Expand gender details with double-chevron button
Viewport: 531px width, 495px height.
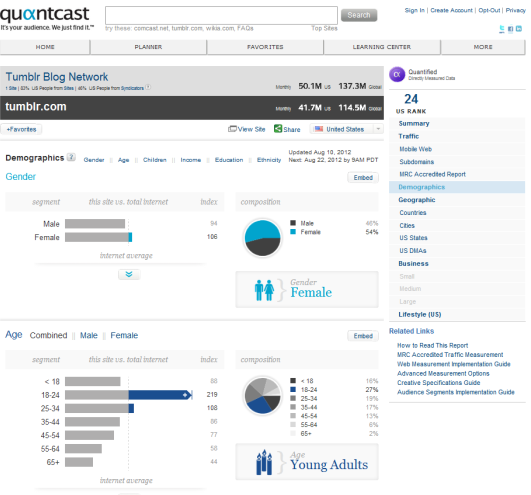coord(129,274)
